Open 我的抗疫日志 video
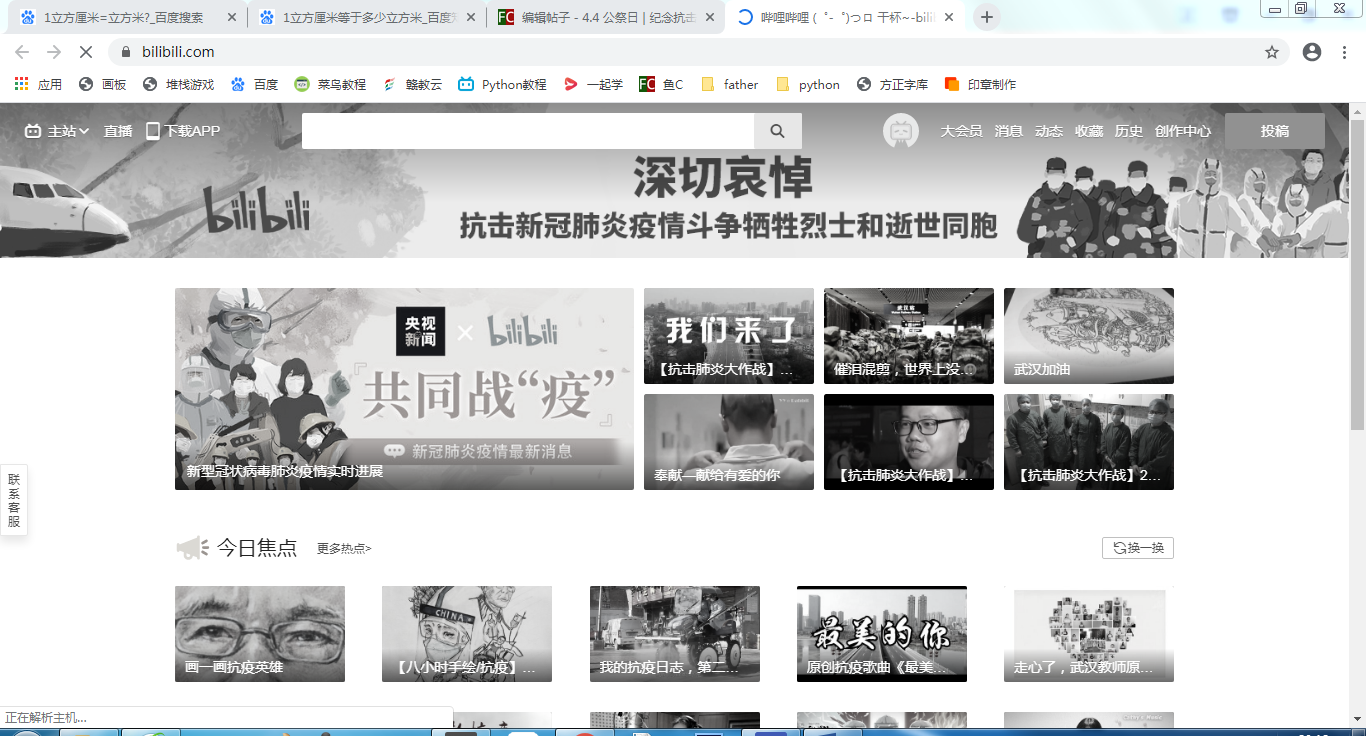 [x=675, y=634]
